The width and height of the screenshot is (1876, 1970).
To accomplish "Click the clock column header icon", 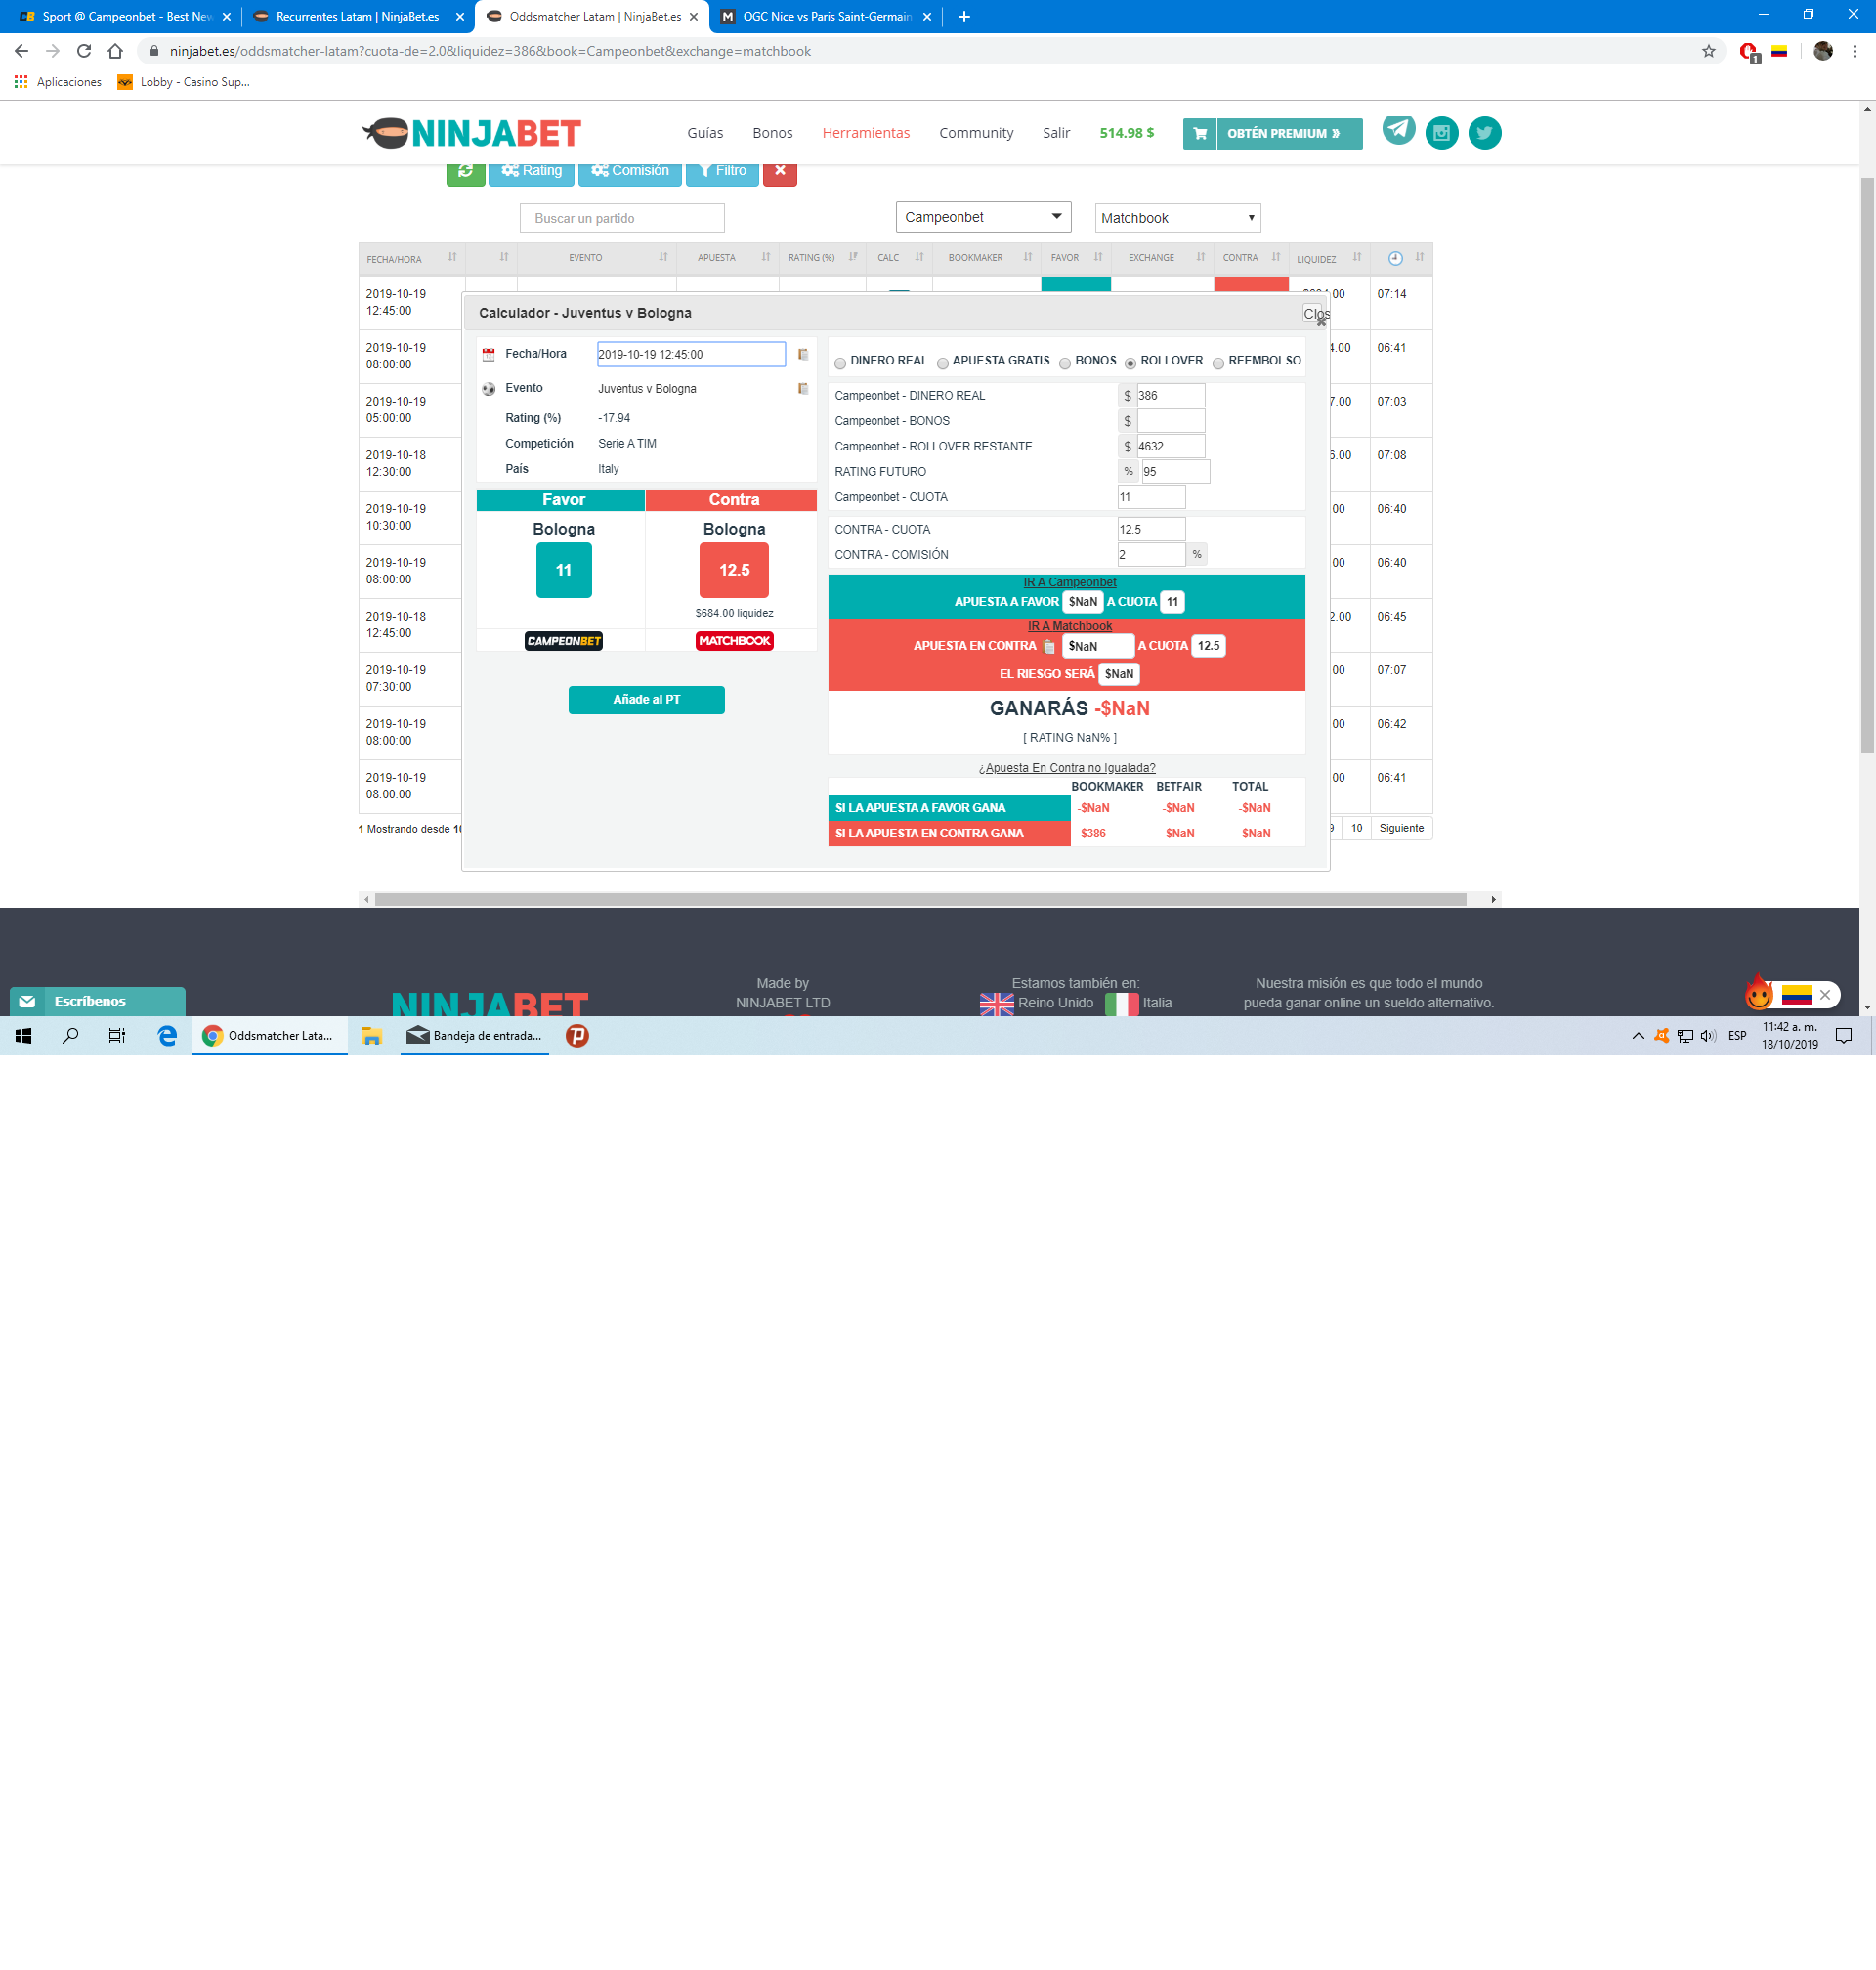I will tap(1395, 258).
